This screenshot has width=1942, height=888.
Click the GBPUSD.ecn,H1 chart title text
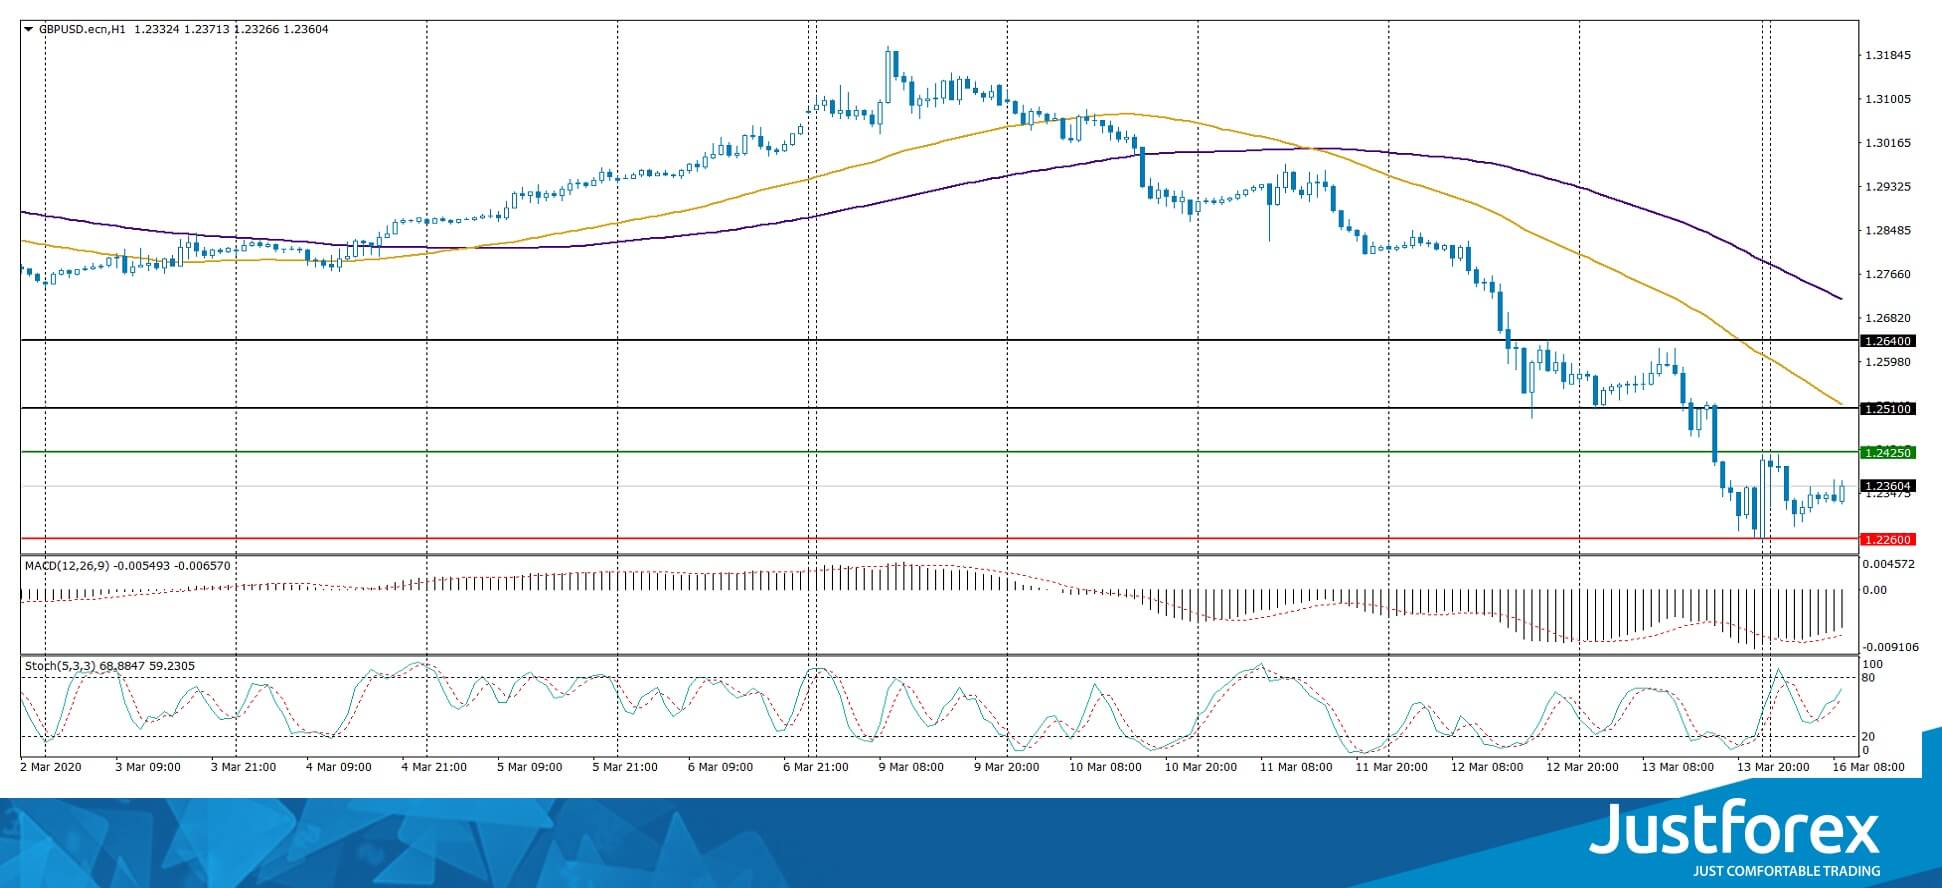[83, 30]
